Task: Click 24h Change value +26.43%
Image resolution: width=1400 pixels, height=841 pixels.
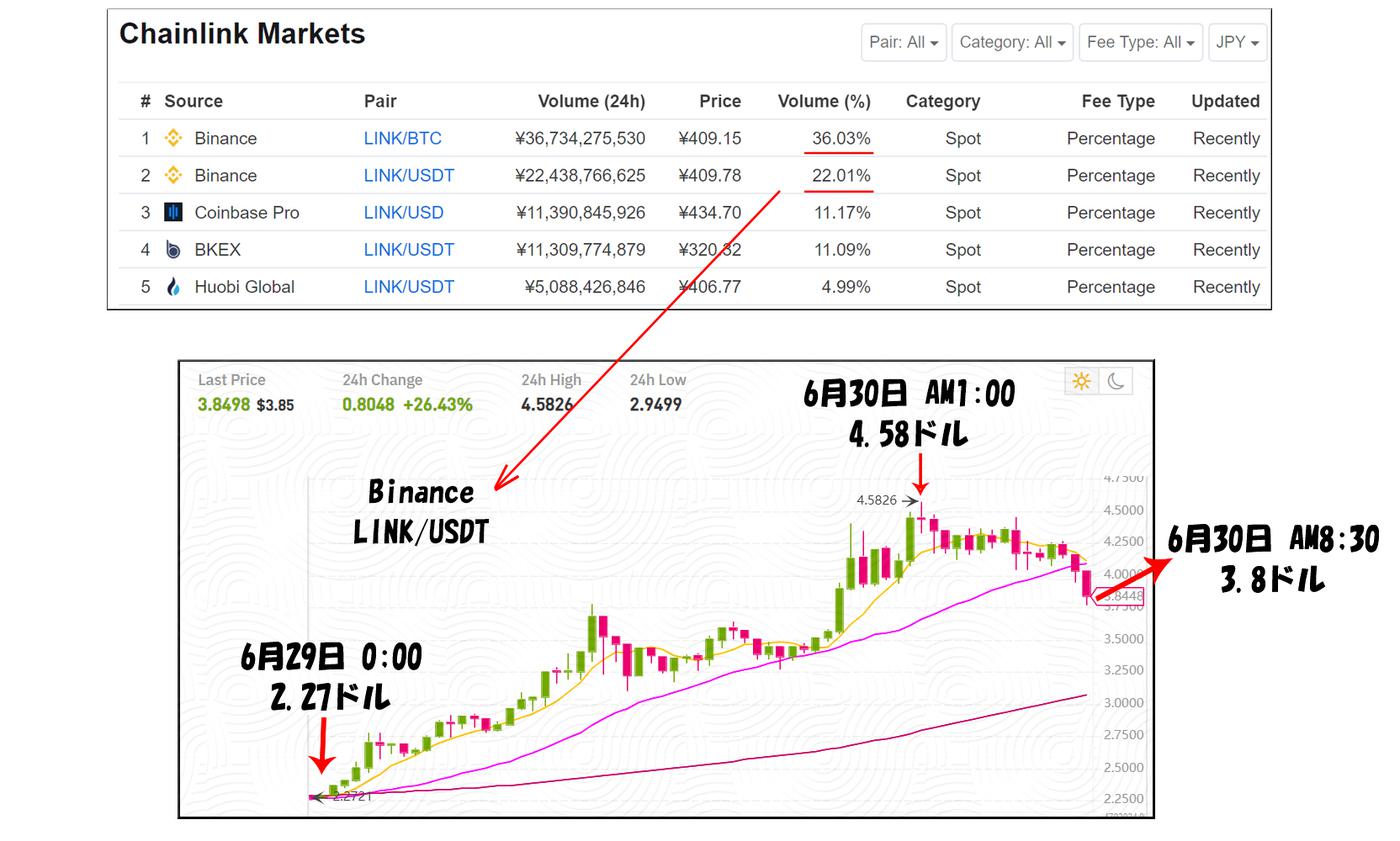Action: (437, 404)
